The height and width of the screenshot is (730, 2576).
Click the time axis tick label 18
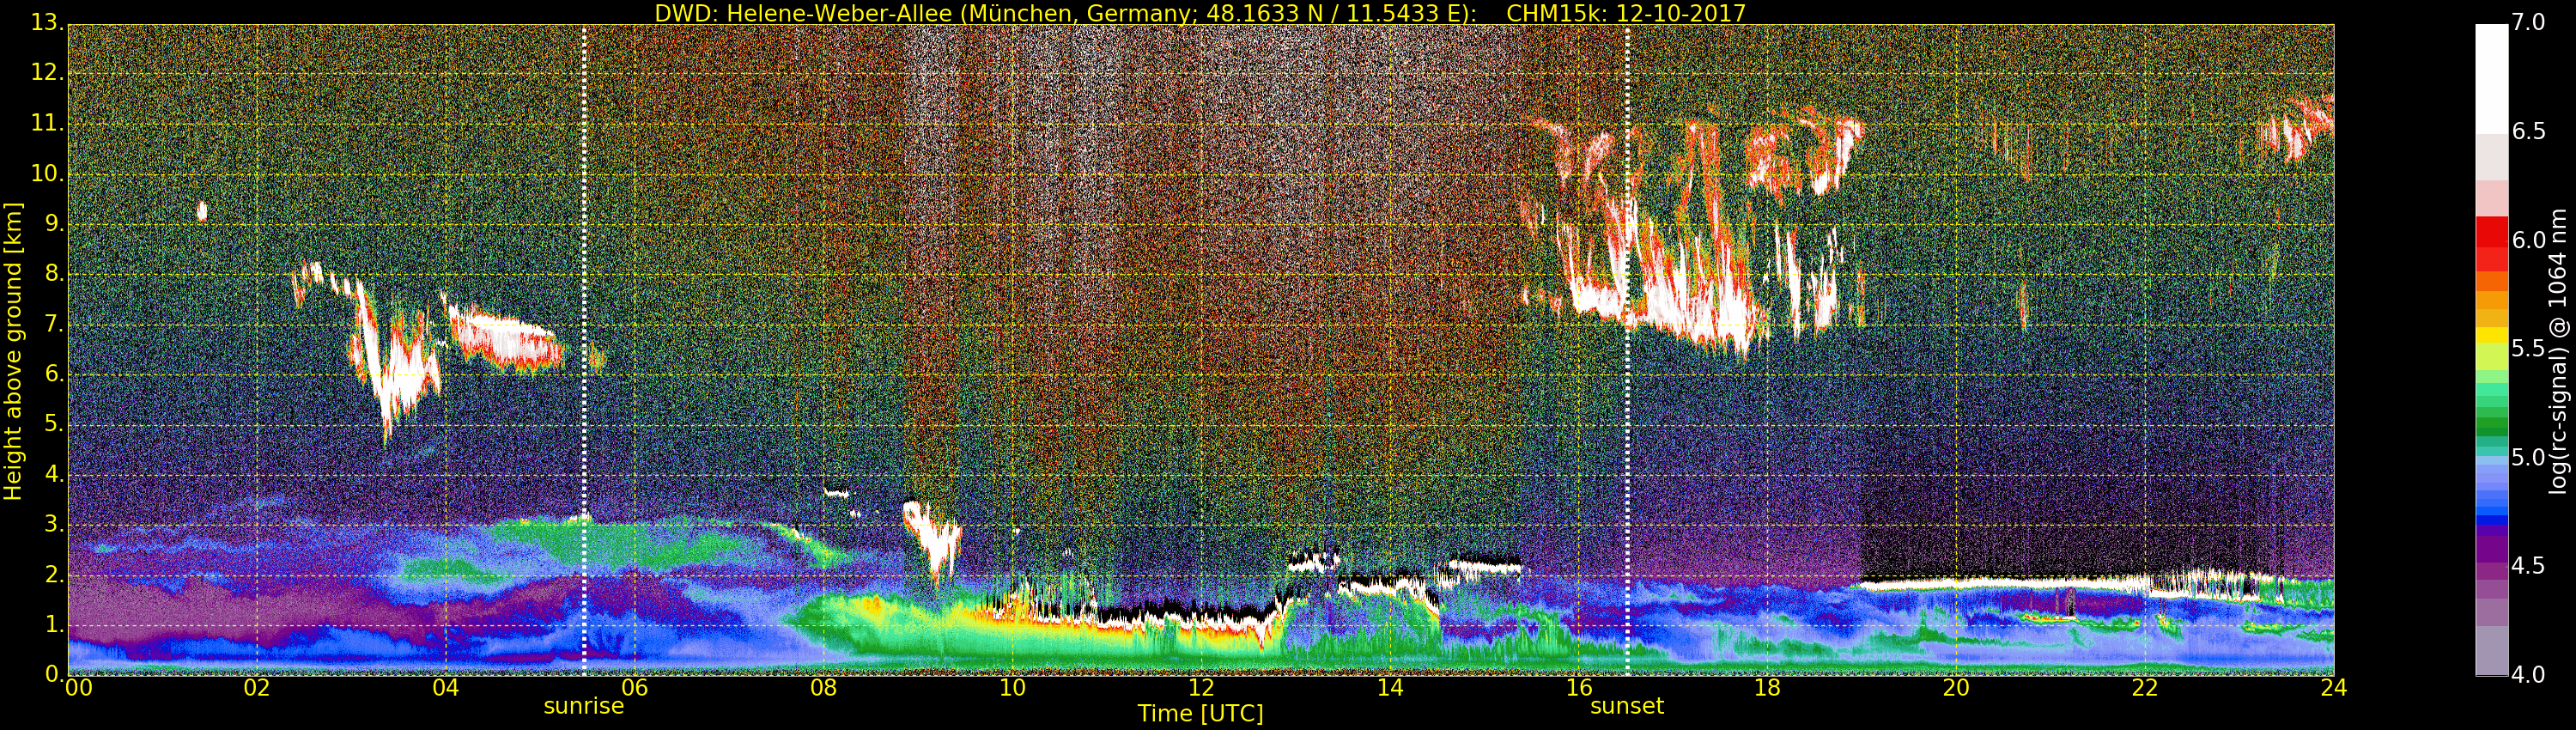click(1768, 688)
